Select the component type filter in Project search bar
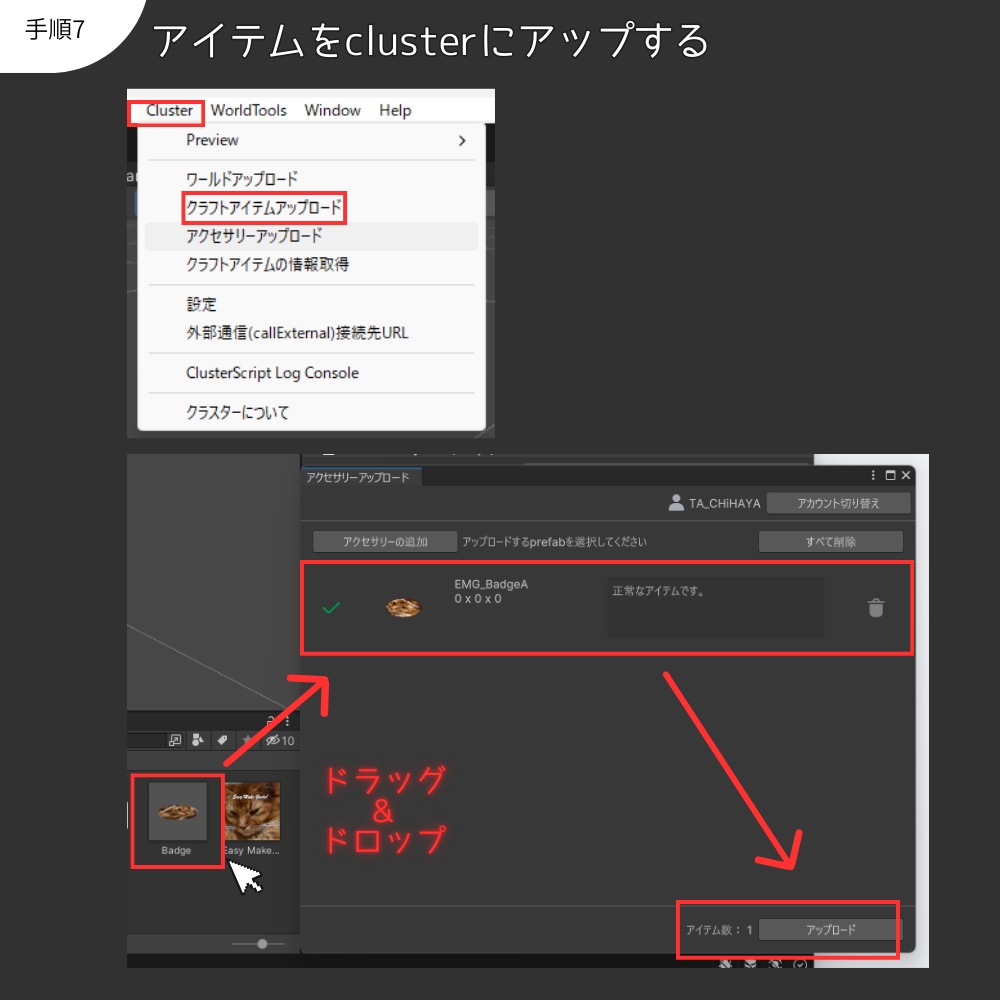The width and height of the screenshot is (1000, 1000). coord(199,740)
